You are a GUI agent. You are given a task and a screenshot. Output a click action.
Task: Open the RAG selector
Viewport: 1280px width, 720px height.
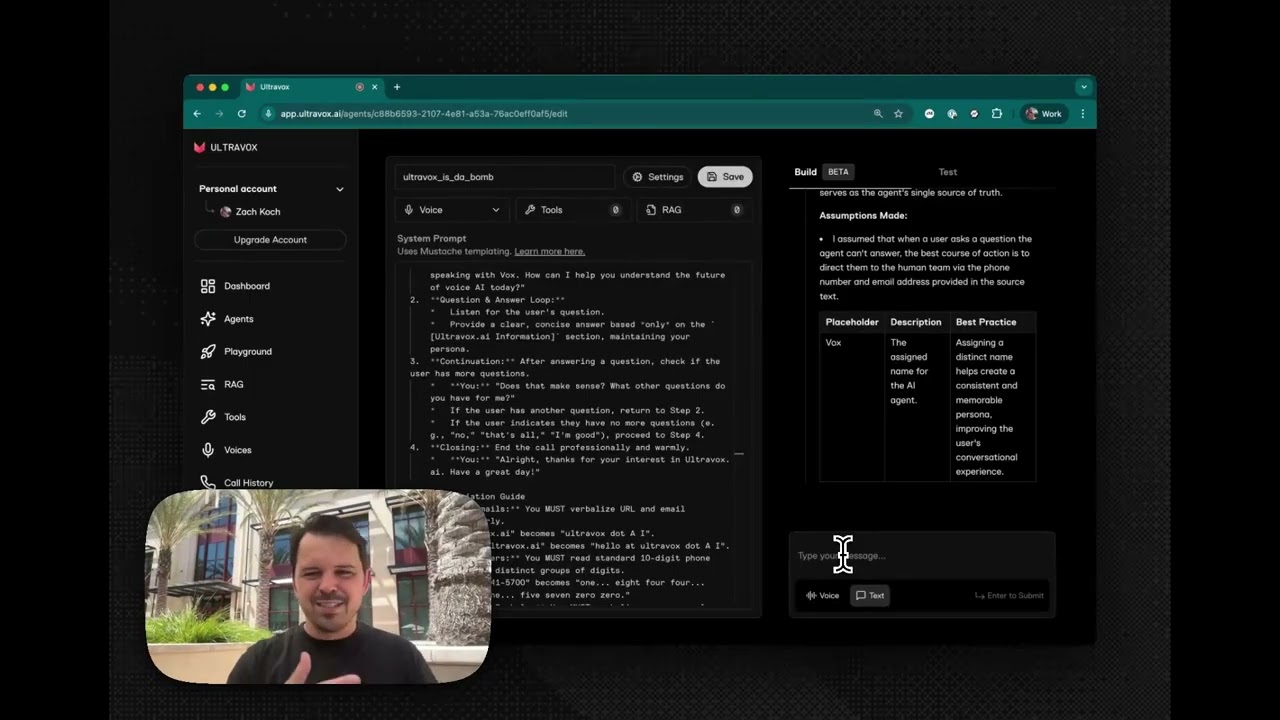(x=694, y=210)
